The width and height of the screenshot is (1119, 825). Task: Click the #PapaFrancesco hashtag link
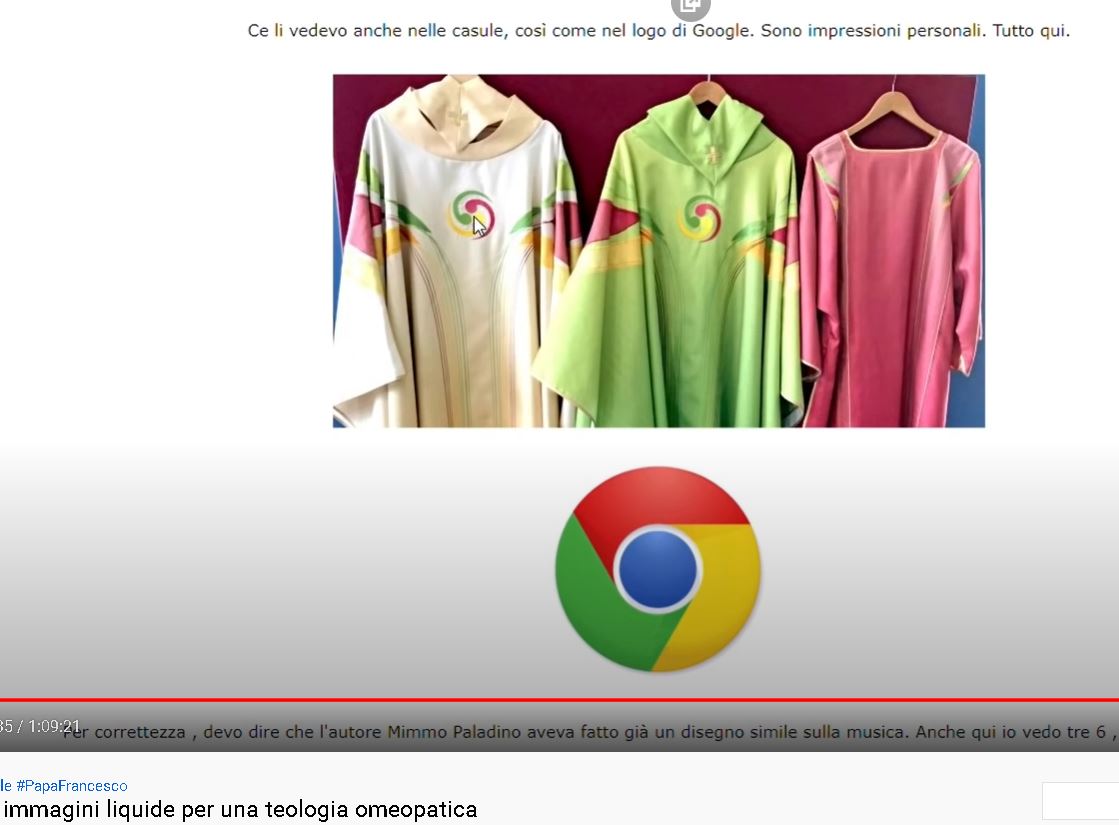pyautogui.click(x=71, y=786)
